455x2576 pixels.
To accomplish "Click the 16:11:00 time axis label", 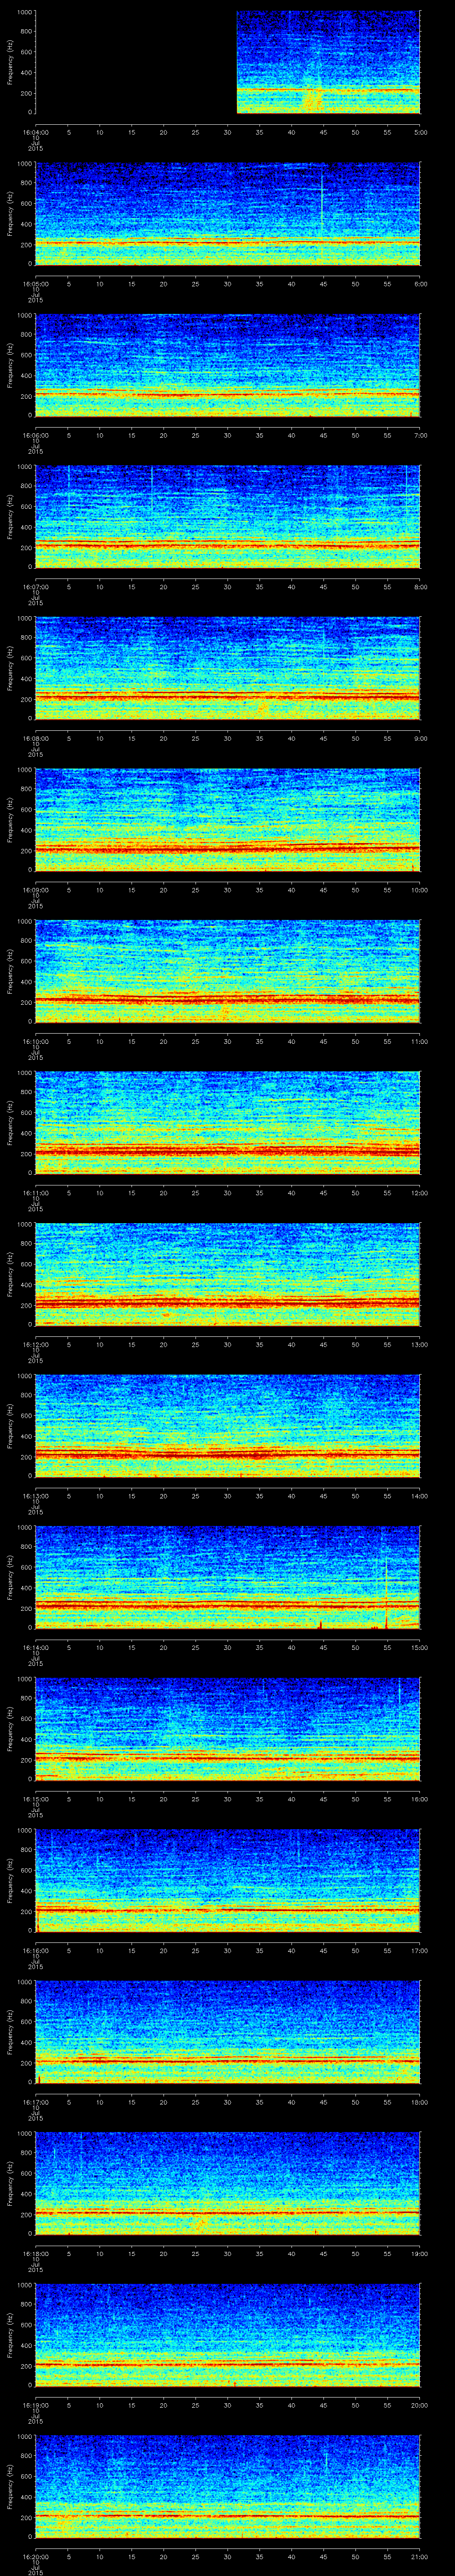I will (35, 1193).
